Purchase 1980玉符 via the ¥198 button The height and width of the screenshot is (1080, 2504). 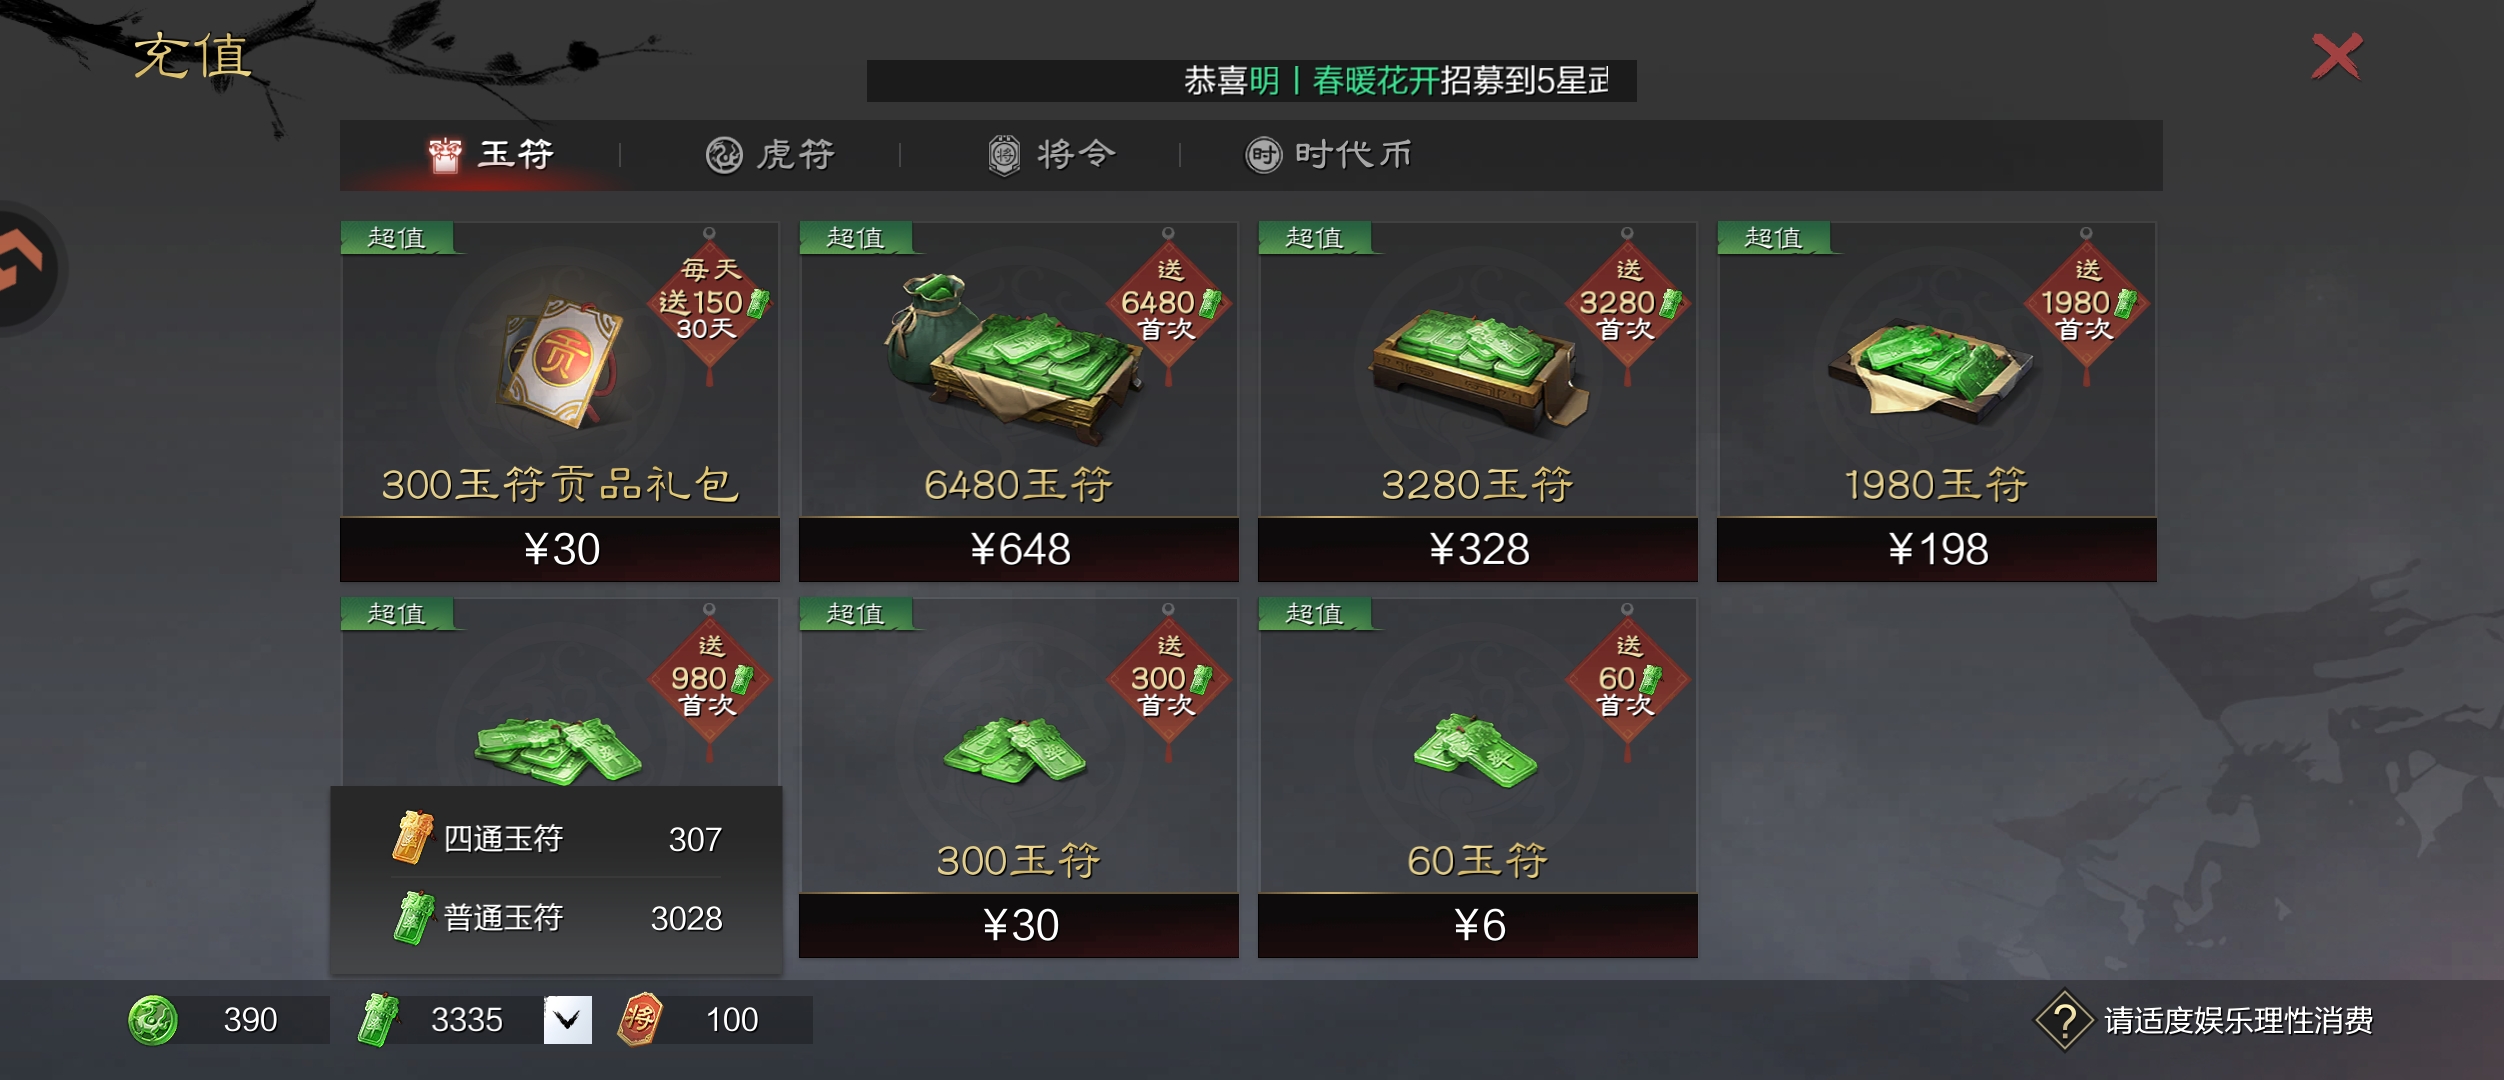coord(1937,549)
